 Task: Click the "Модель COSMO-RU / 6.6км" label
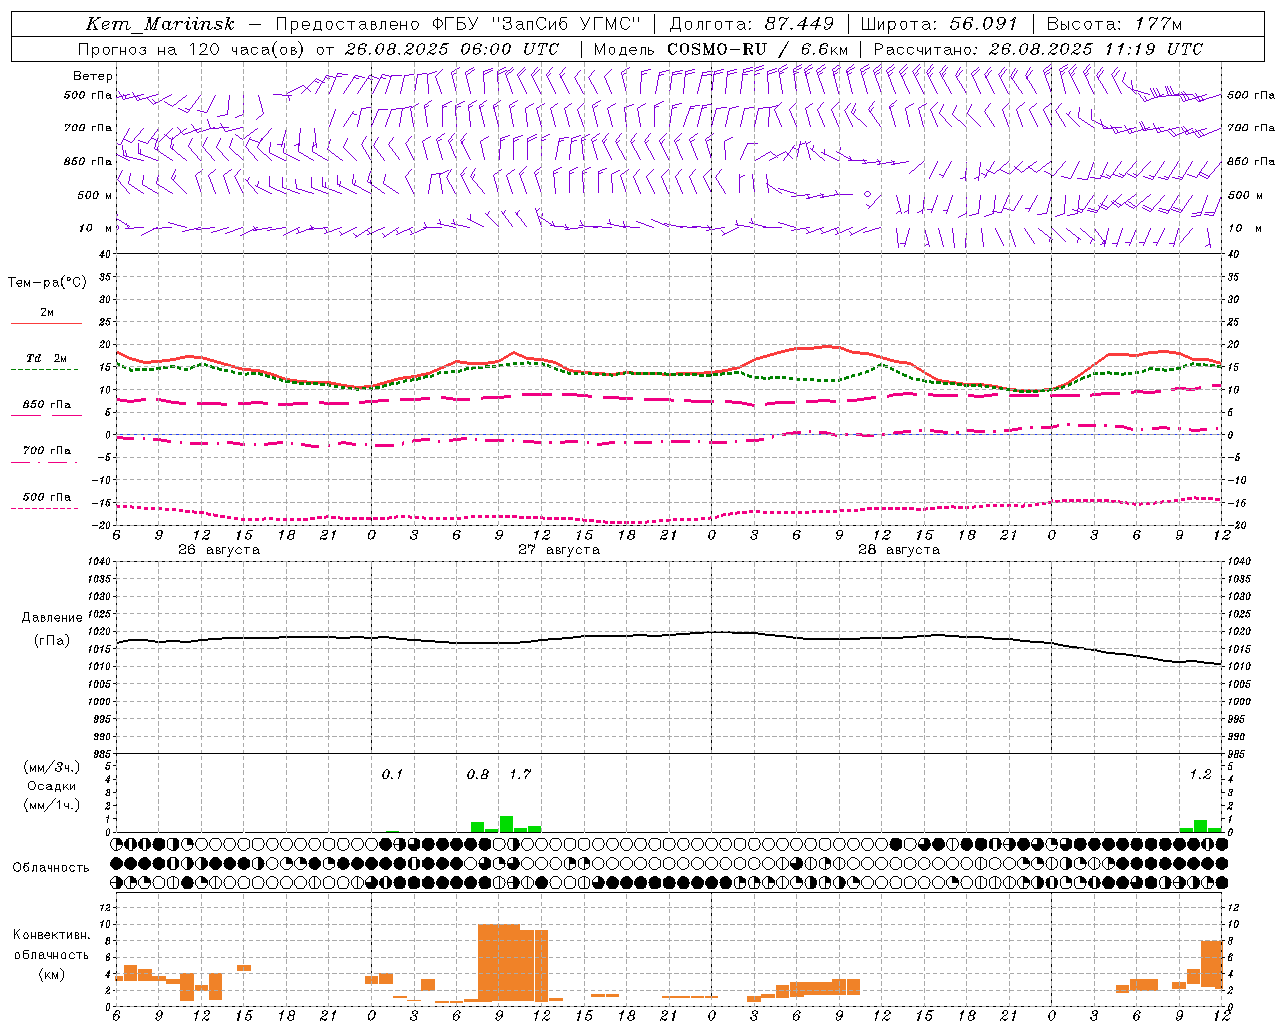point(721,49)
